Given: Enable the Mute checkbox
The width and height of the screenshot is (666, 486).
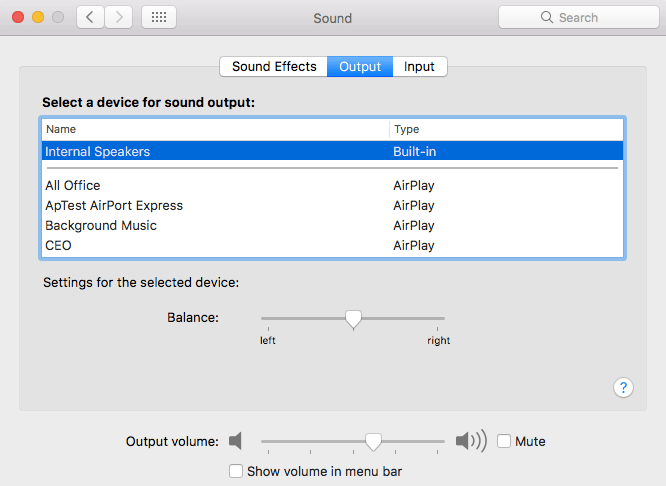Looking at the screenshot, I should (x=505, y=441).
